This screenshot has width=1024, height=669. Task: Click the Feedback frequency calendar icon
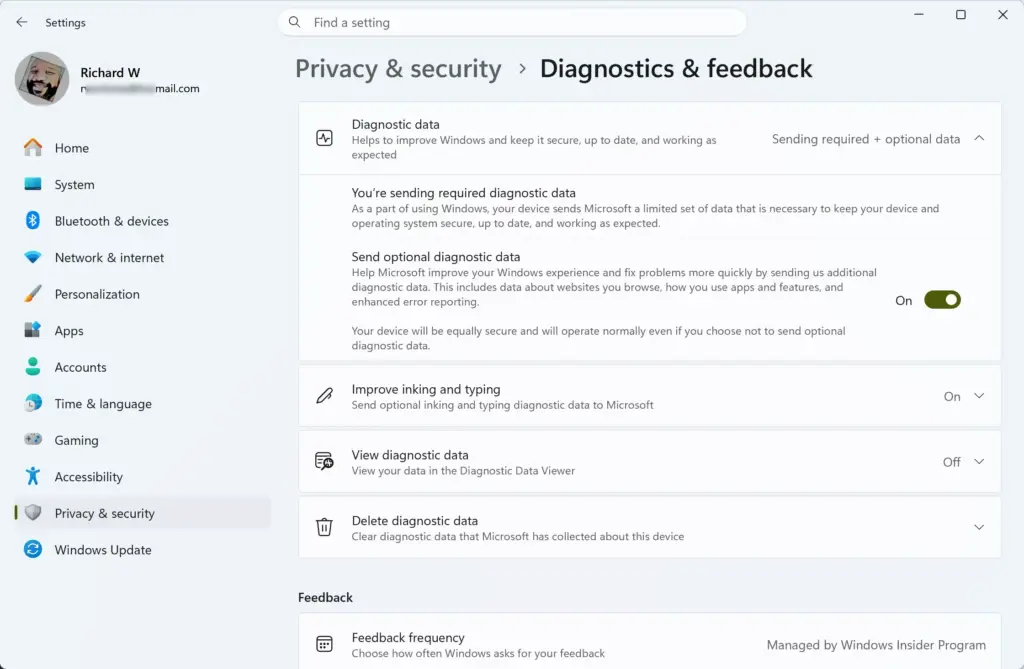(x=325, y=644)
